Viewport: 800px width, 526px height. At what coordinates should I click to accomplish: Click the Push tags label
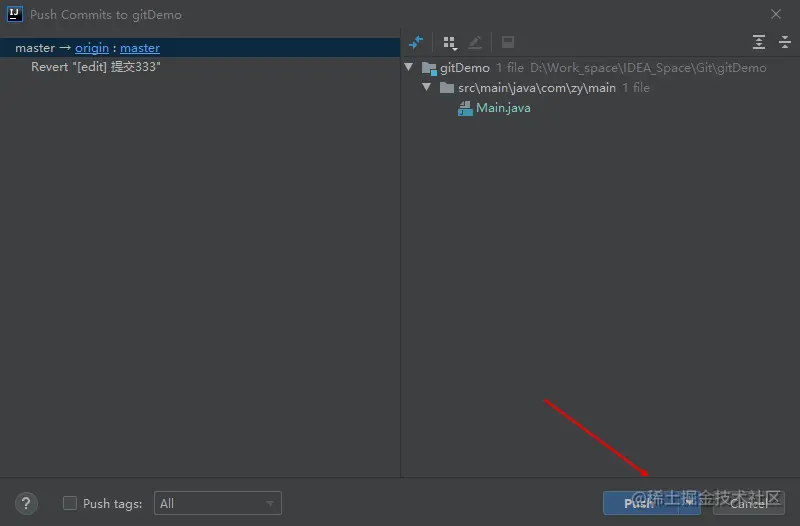pyautogui.click(x=112, y=504)
